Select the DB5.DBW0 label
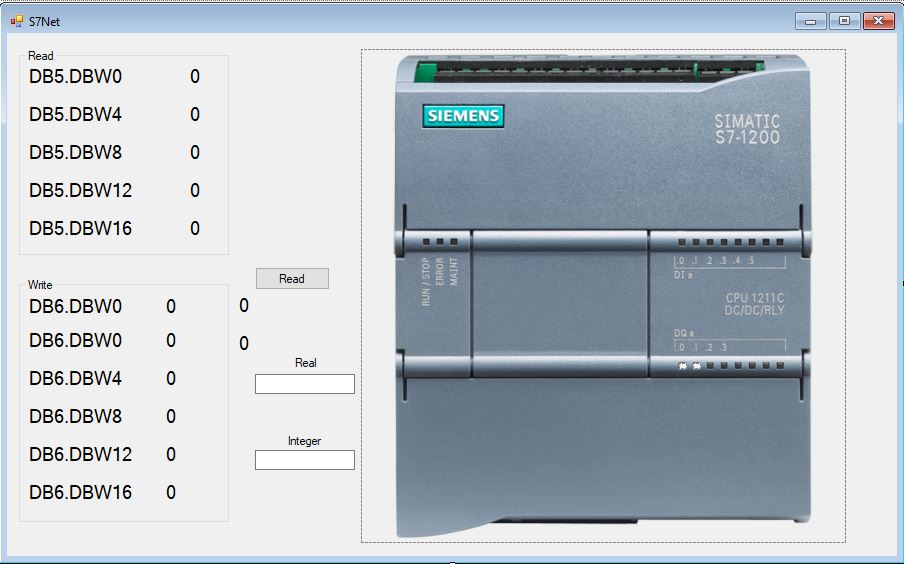This screenshot has width=904, height=564. pos(76,77)
